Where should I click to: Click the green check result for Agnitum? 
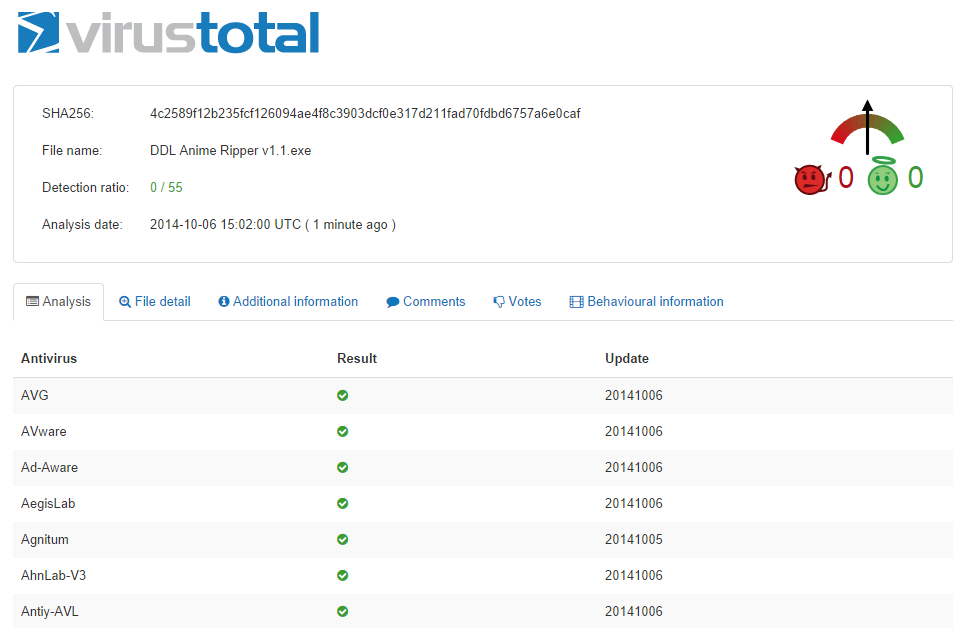342,539
